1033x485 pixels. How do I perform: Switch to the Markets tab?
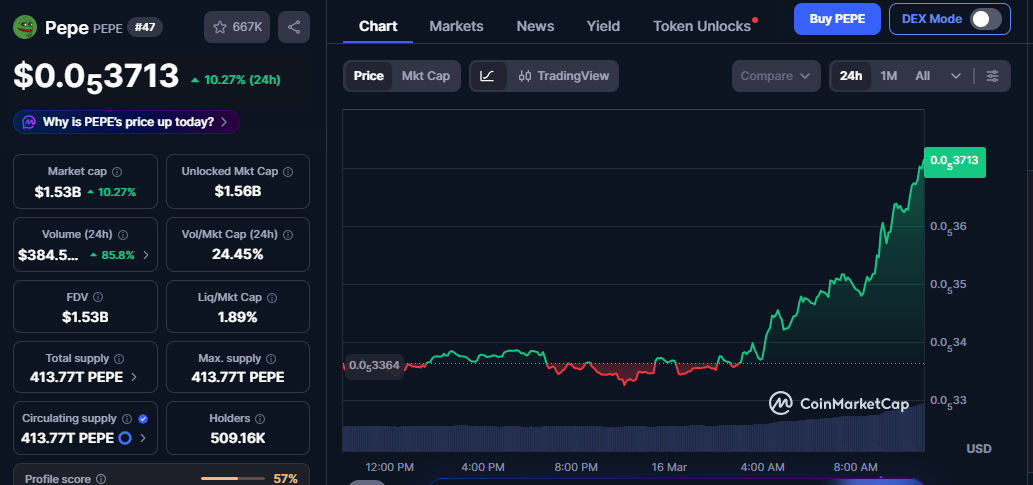456,26
